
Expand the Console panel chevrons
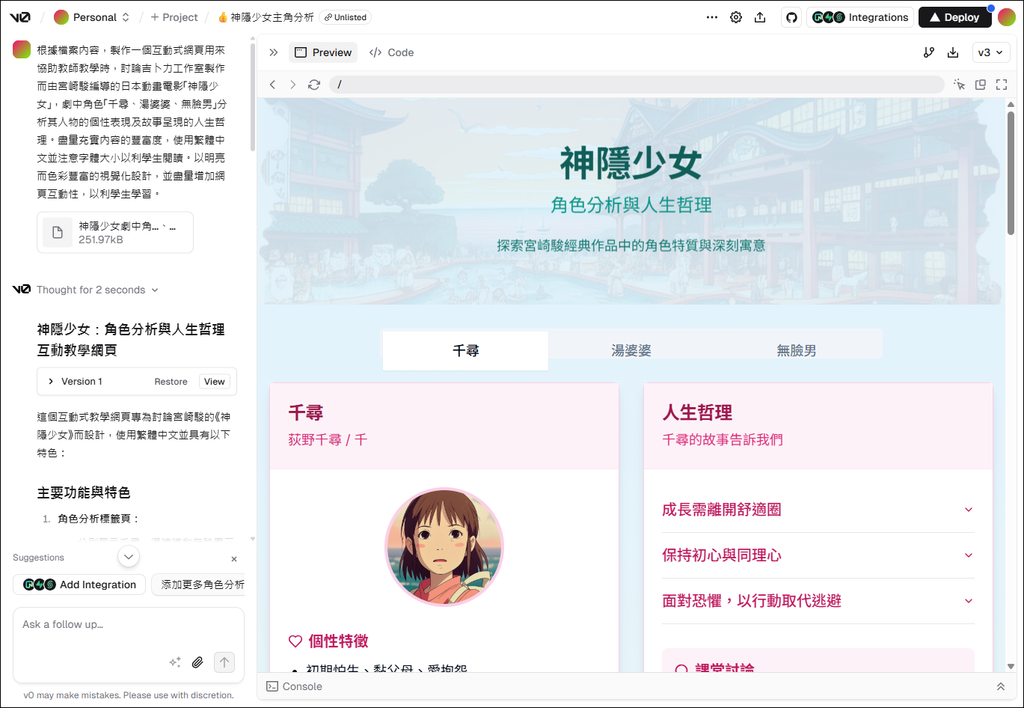[1000, 686]
